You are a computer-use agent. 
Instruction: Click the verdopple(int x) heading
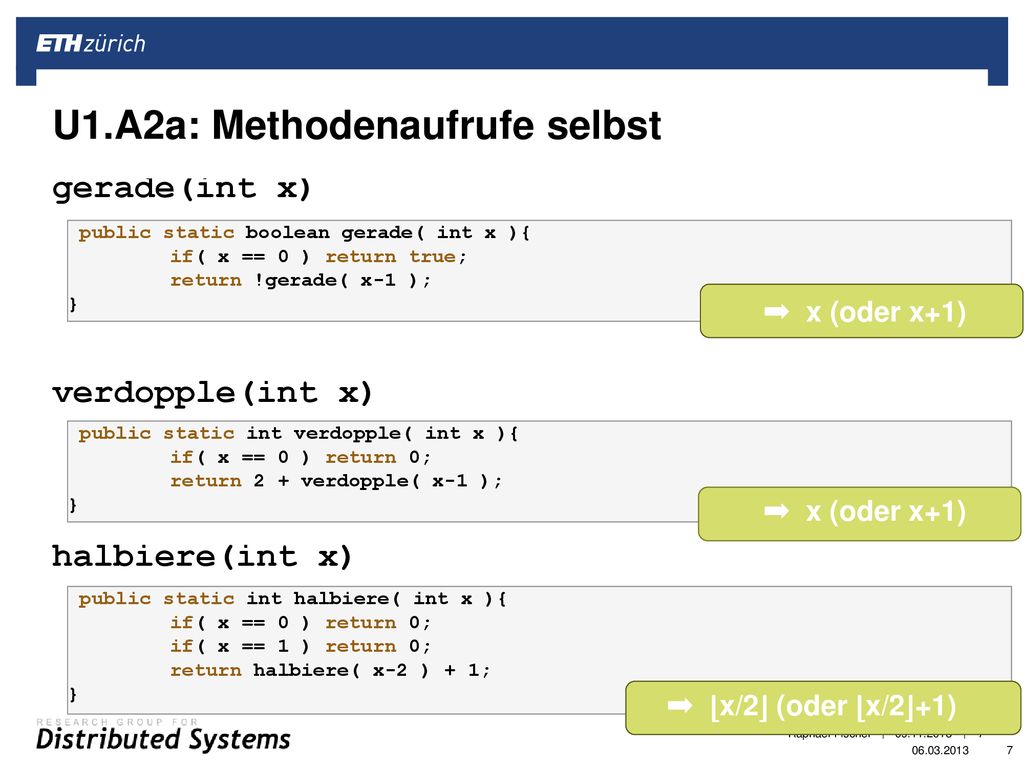(x=212, y=393)
